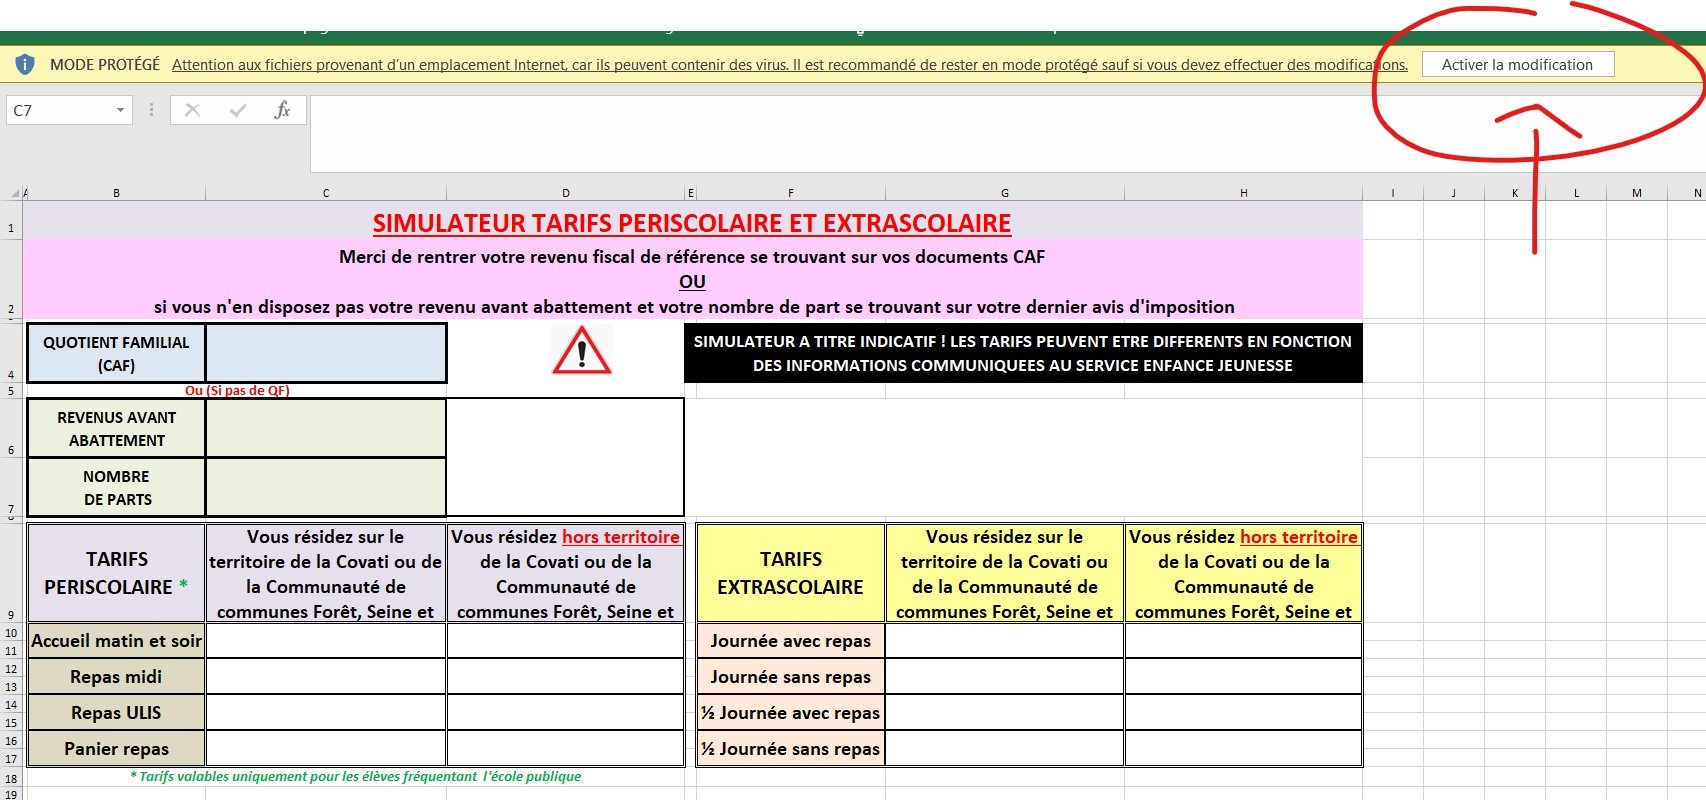Select row 1 header
Screen dimensions: 1706x800
(x=11, y=221)
